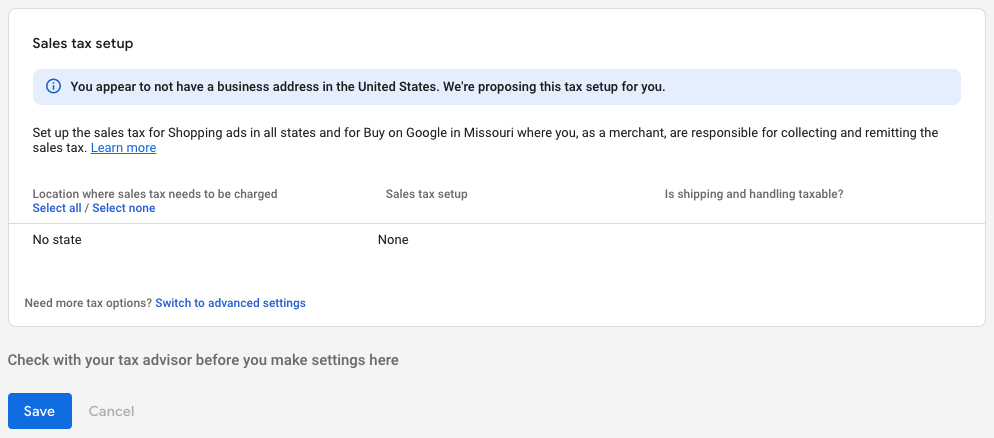Screen dimensions: 994x438
Task: Click Is shipping and handling taxable header
Action: [754, 194]
